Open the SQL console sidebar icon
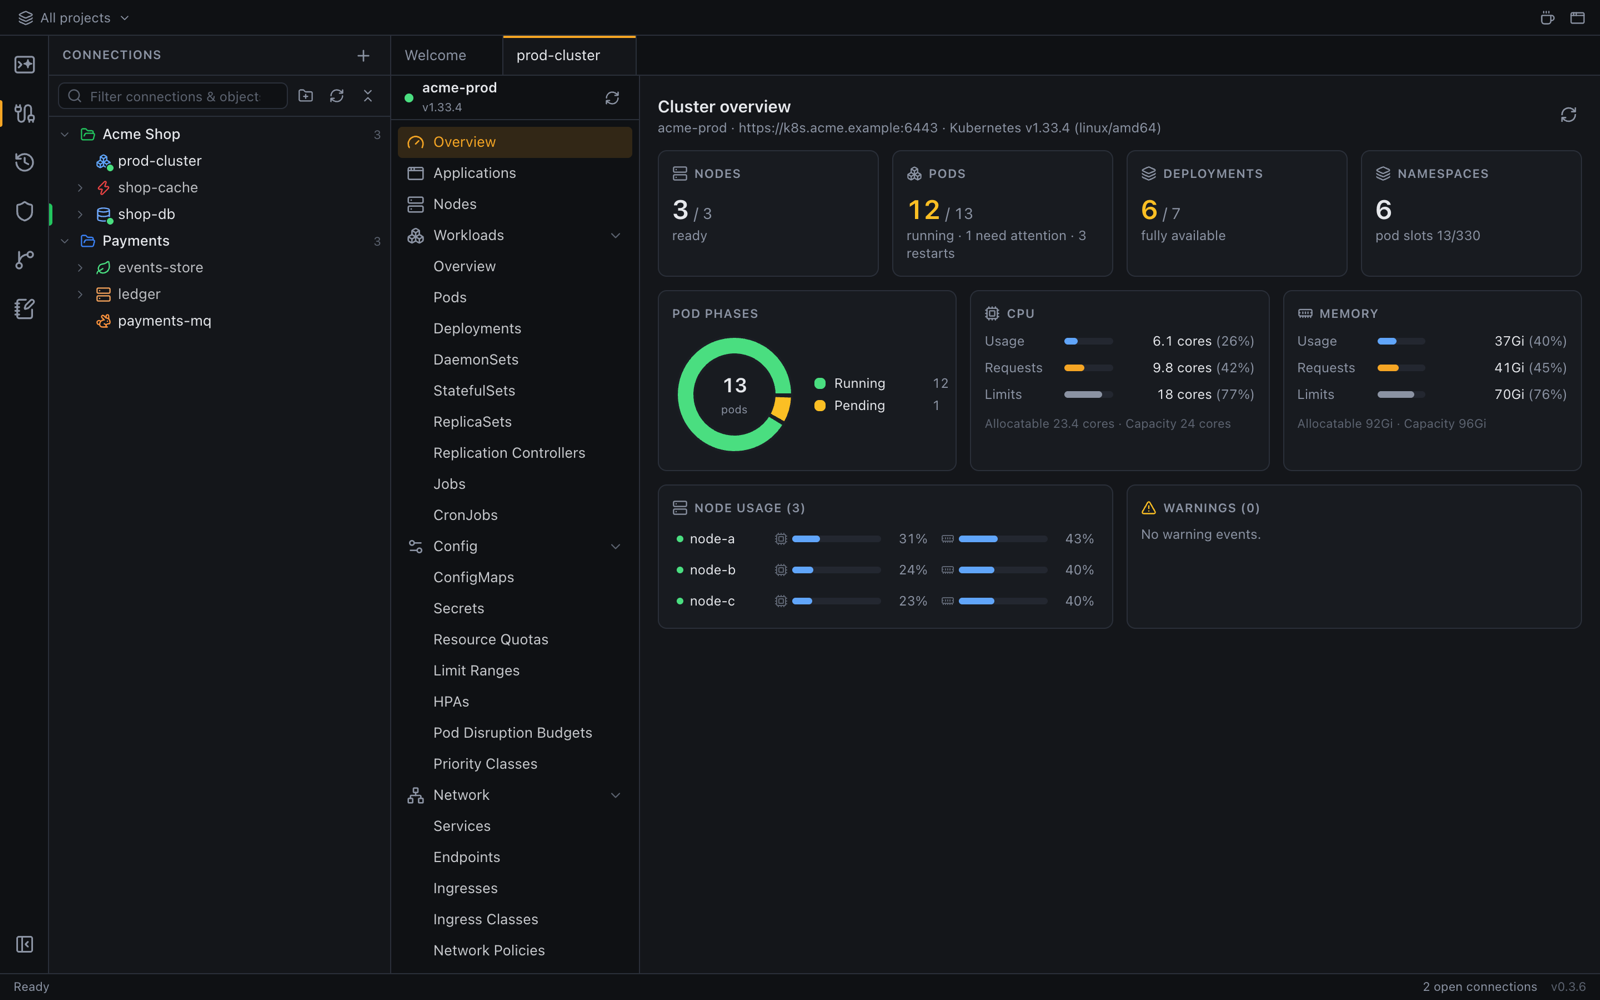Viewport: 1600px width, 1000px height. (24, 65)
